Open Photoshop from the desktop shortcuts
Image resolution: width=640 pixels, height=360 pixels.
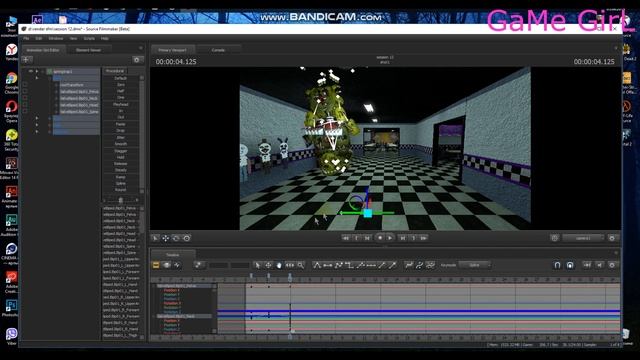point(11,308)
